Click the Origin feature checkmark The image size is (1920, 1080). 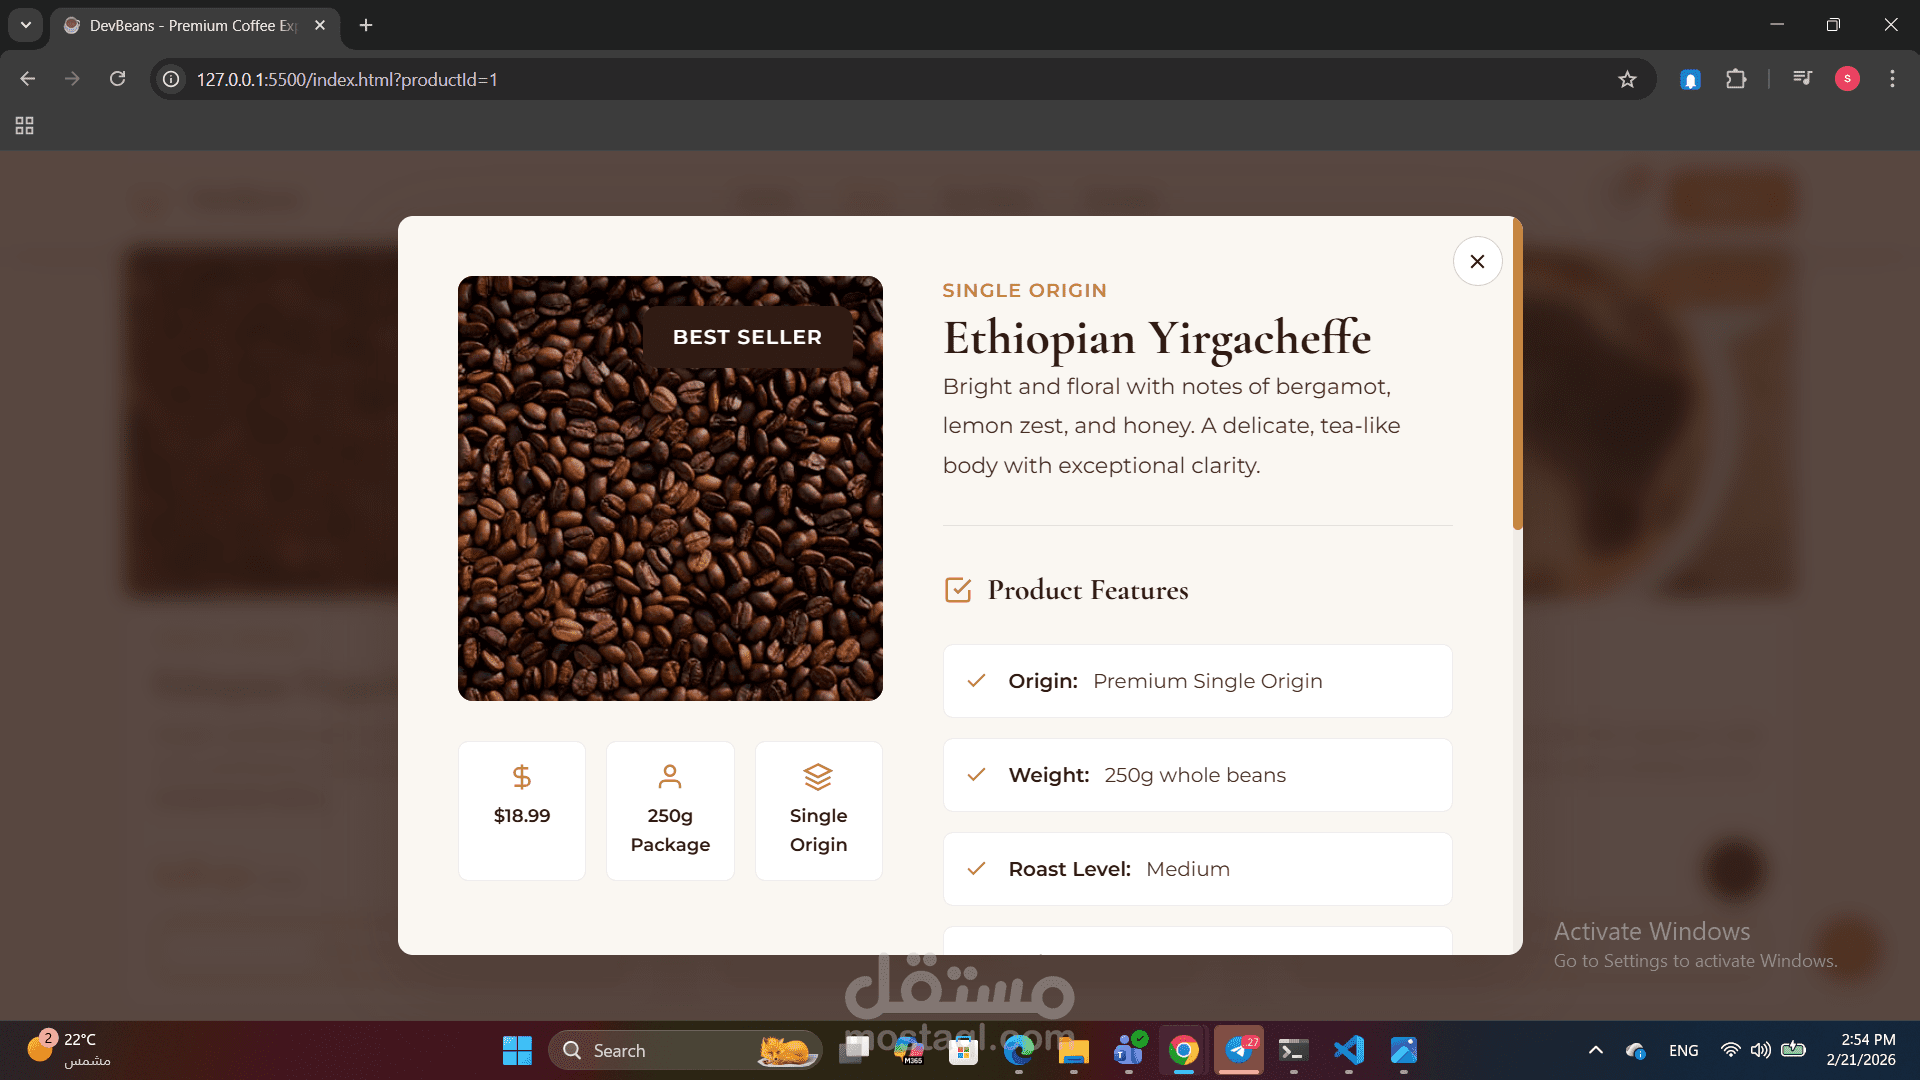pyautogui.click(x=977, y=681)
